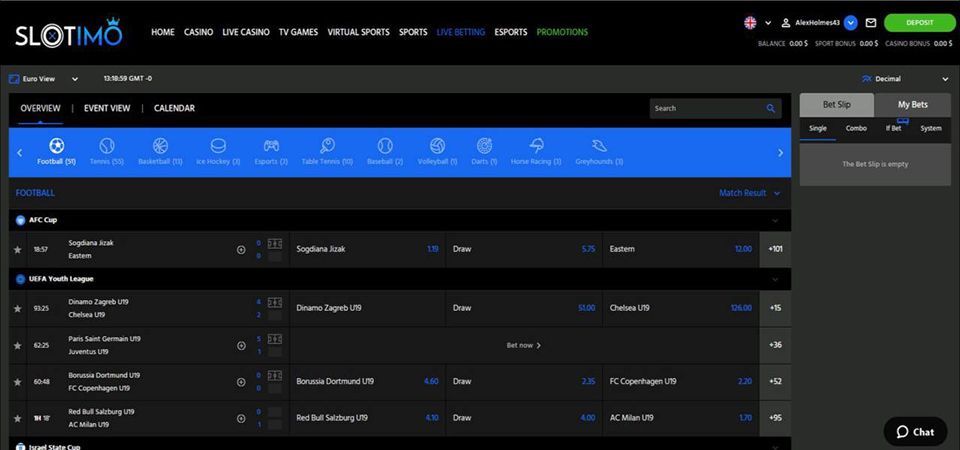Click the search magnifier icon

pos(771,108)
